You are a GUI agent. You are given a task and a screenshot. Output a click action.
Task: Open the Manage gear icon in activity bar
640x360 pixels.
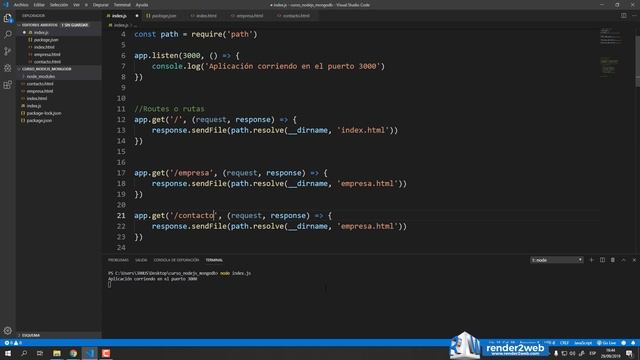(8, 330)
